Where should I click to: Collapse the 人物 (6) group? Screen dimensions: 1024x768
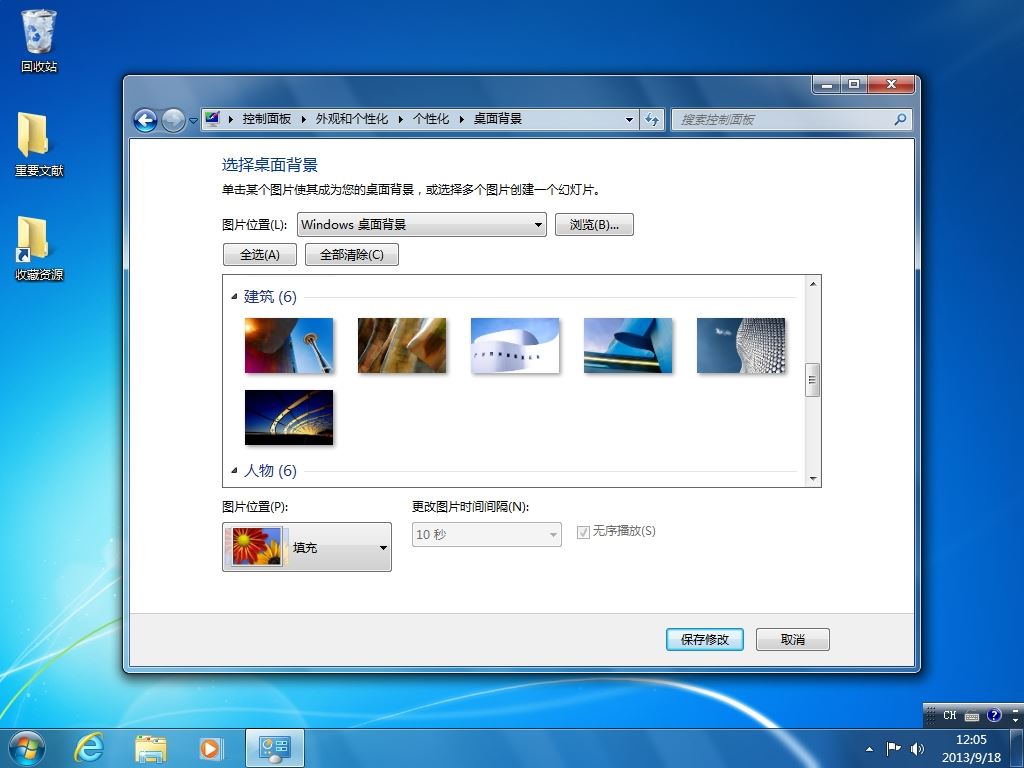tap(234, 470)
